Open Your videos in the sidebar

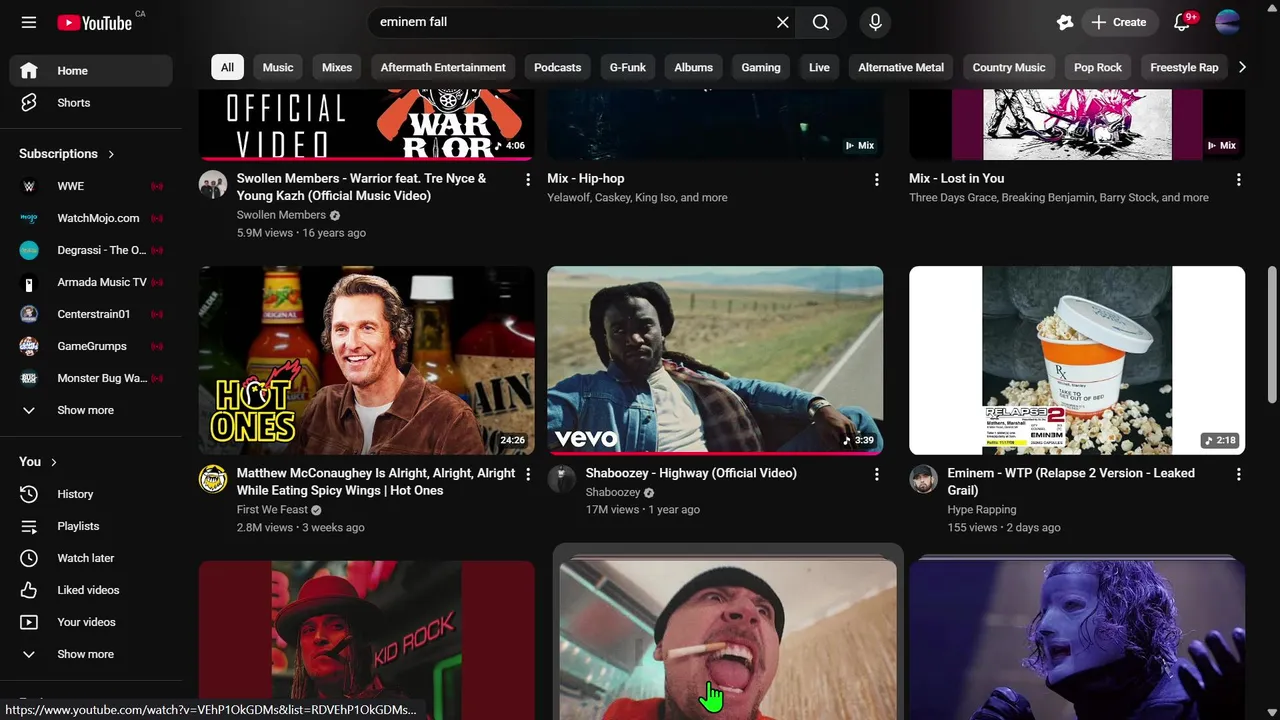tap(91, 622)
